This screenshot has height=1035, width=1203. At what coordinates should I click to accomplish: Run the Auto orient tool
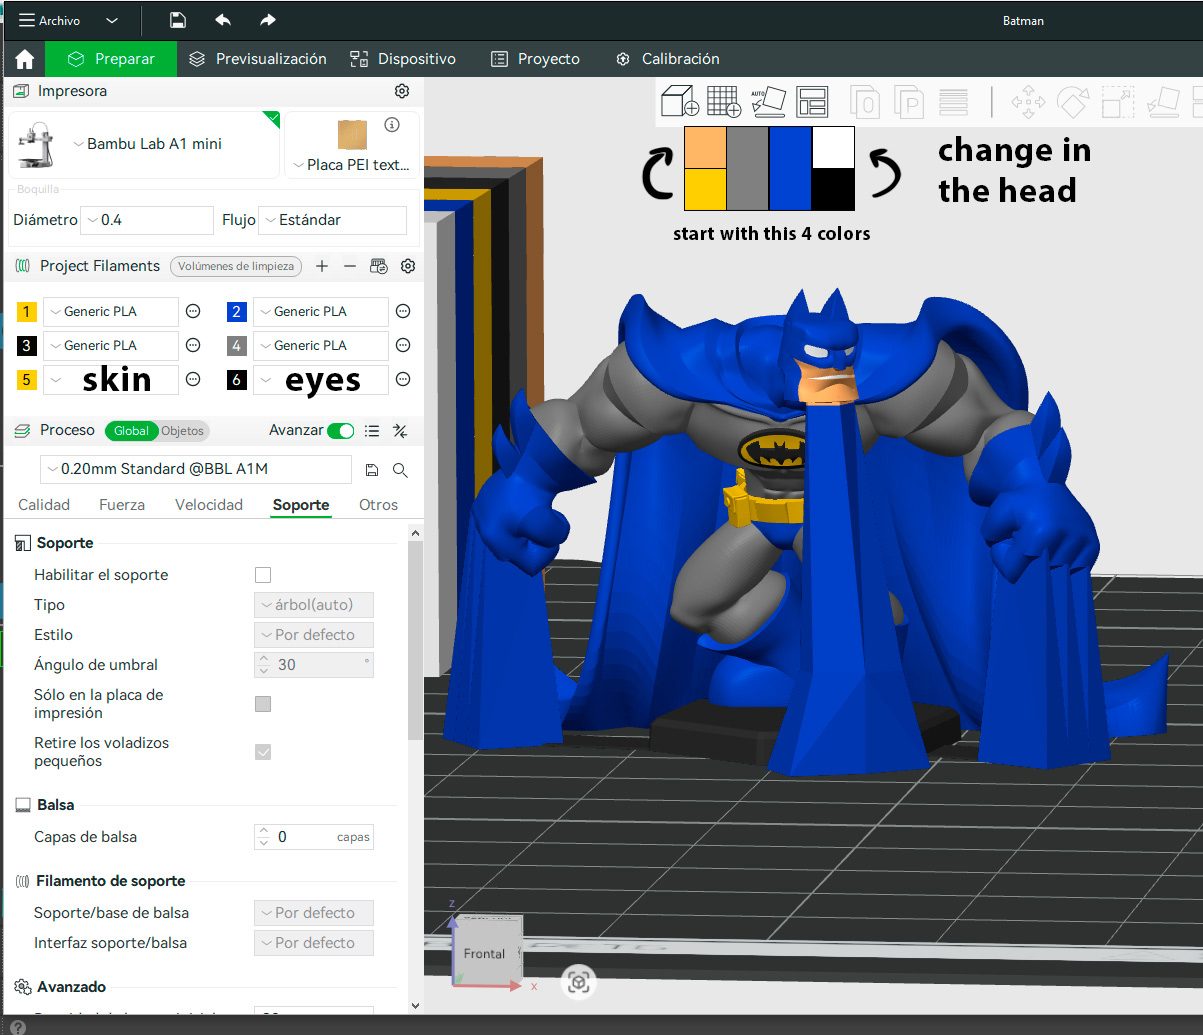click(768, 101)
